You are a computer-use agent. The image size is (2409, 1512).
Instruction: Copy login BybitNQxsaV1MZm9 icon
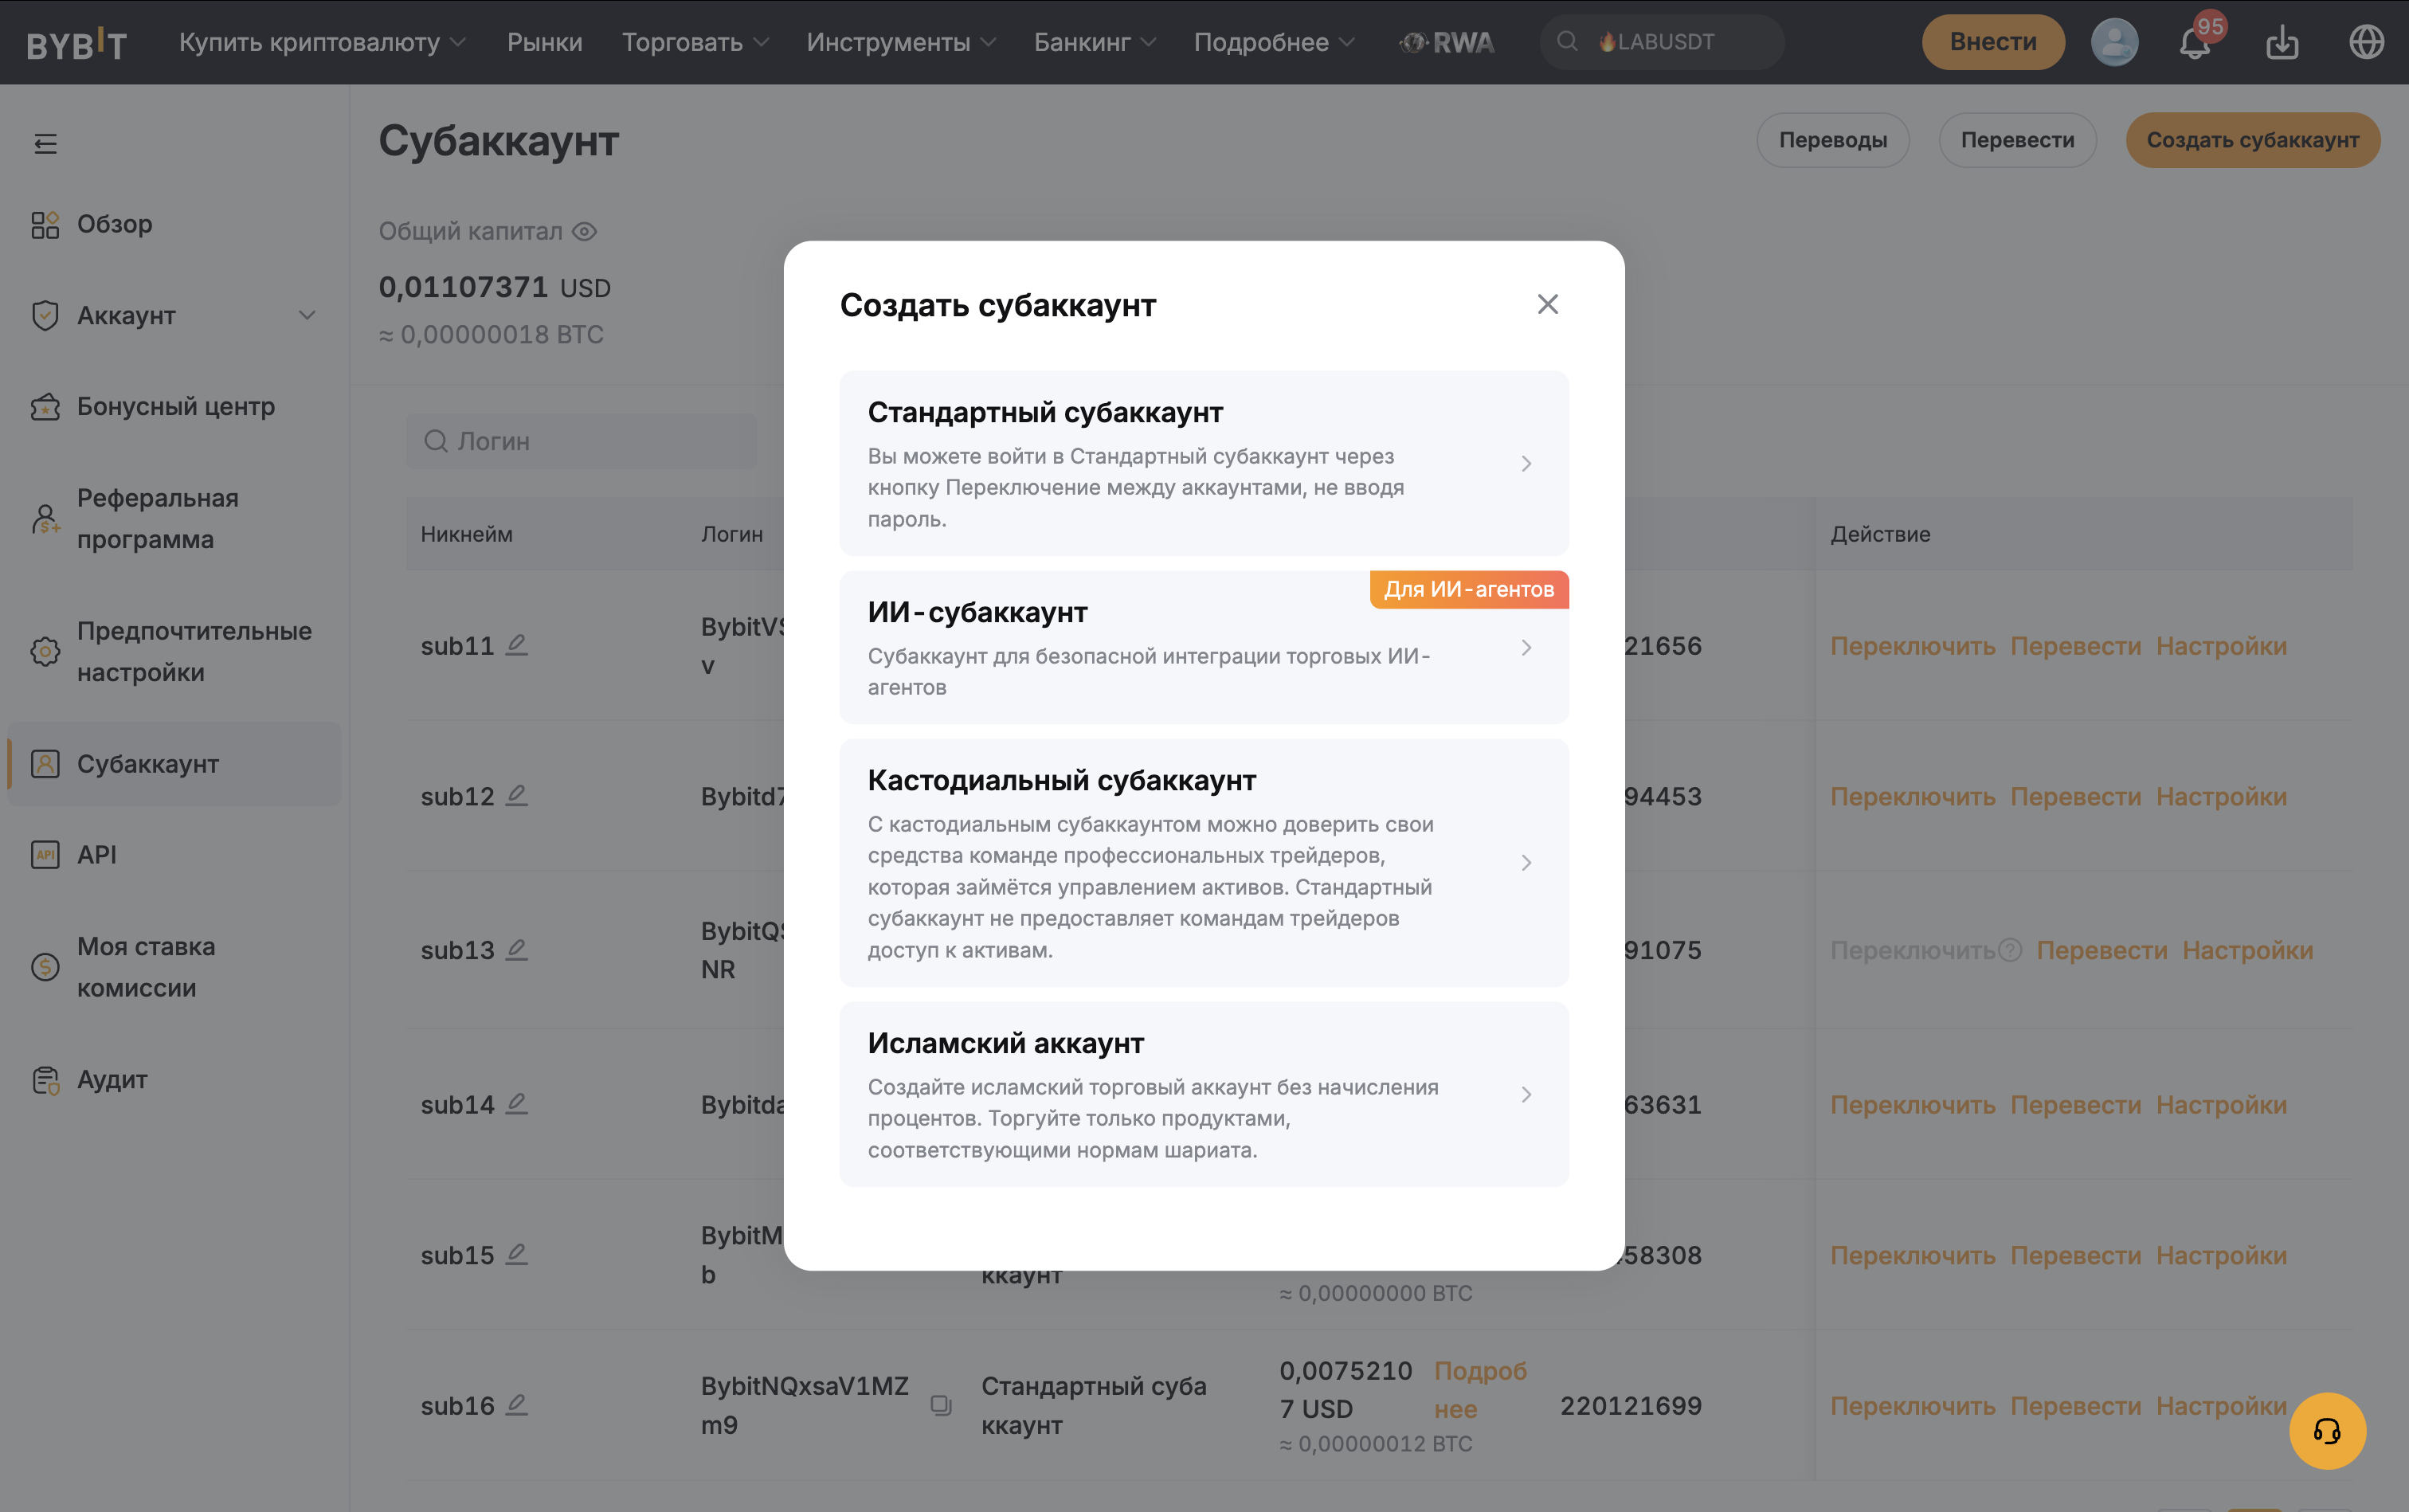click(940, 1405)
